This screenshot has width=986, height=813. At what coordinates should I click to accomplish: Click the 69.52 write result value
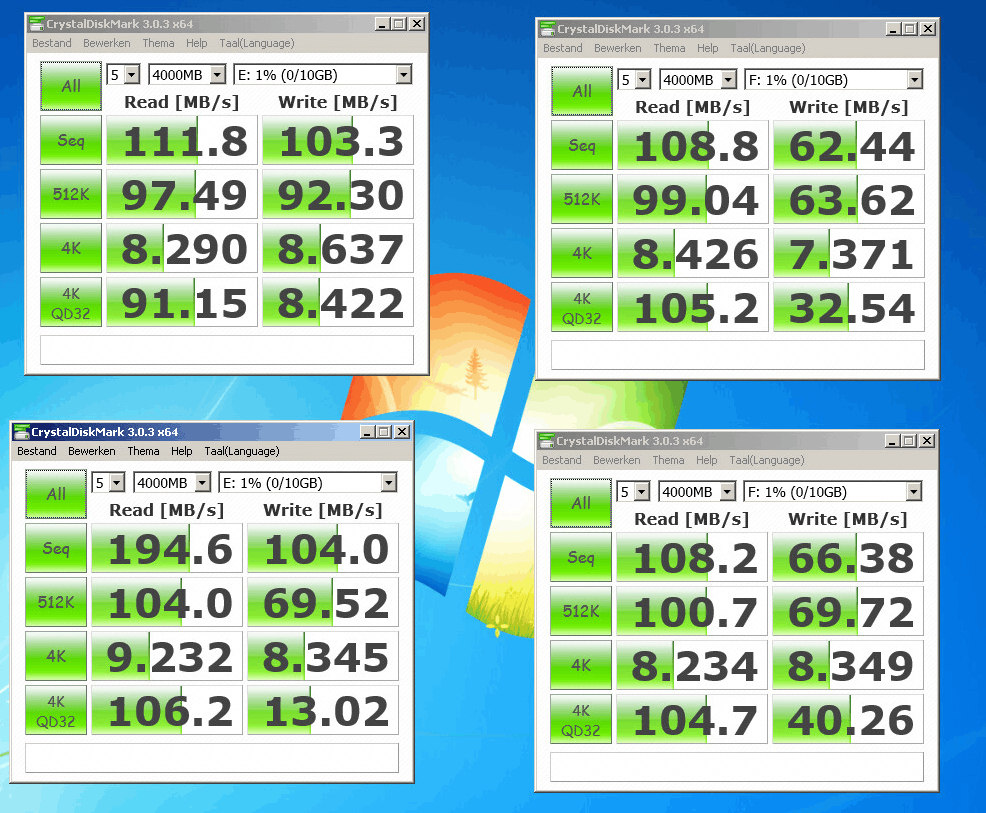[x=323, y=602]
